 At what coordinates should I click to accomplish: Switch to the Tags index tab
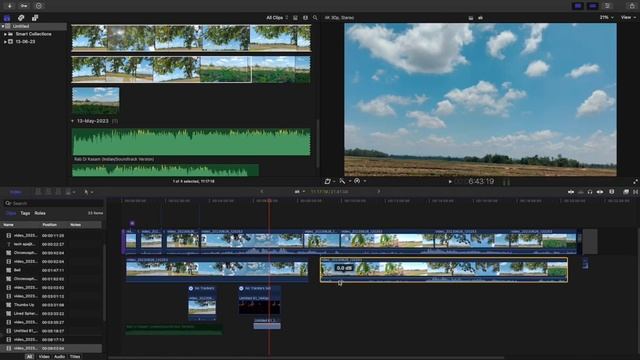click(25, 213)
